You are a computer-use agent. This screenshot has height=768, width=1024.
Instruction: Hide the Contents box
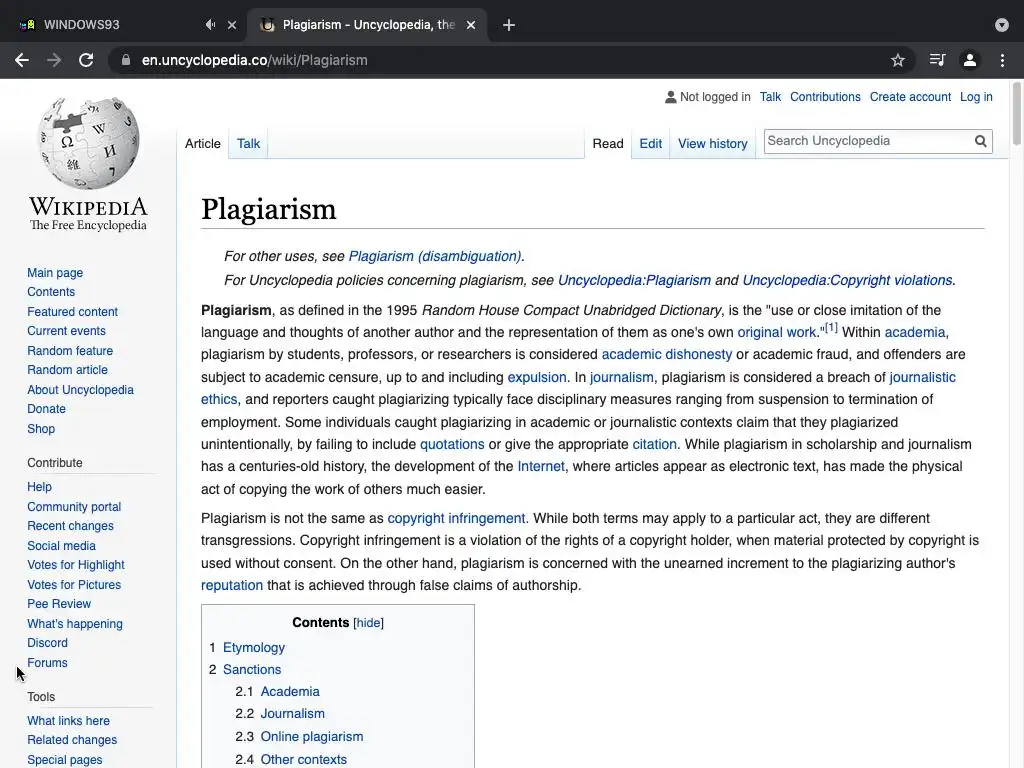(368, 623)
